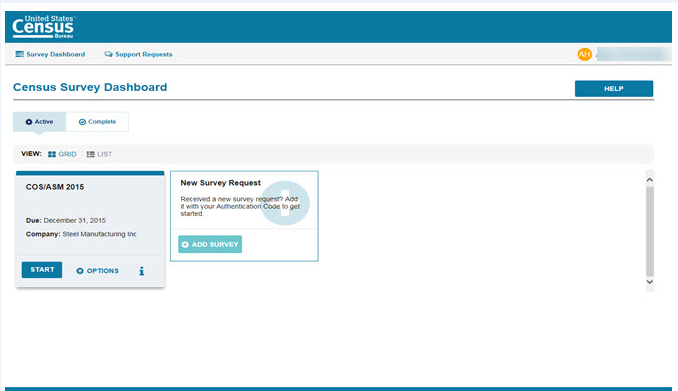The width and height of the screenshot is (678, 391).
Task: Click the scrollbar up arrow
Action: pos(649,179)
